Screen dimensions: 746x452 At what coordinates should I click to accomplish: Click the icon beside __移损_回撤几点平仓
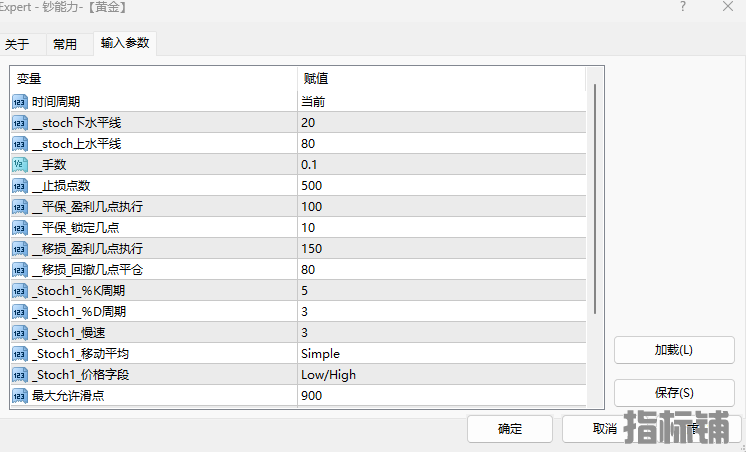point(20,270)
